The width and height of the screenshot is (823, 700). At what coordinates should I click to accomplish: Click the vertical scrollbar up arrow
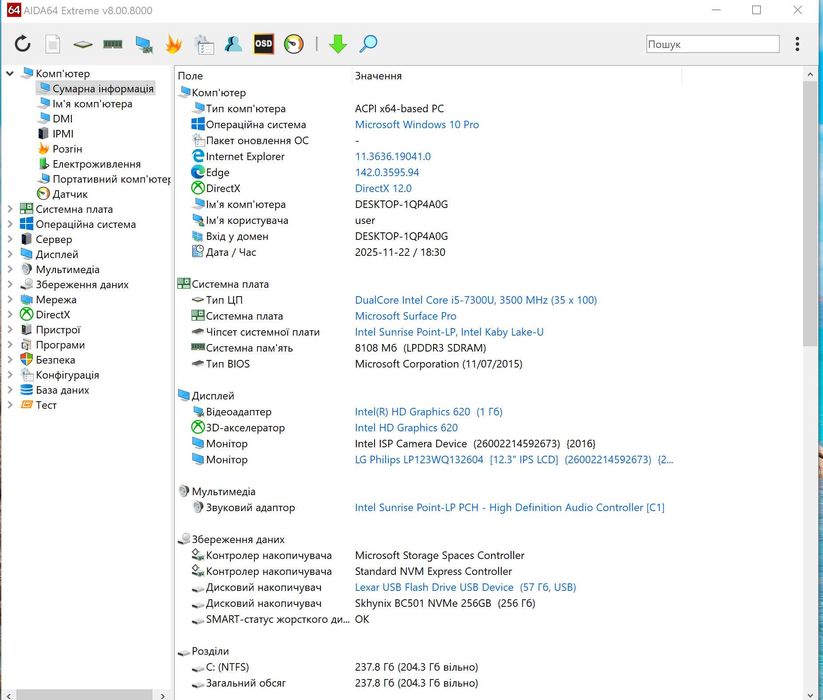pos(810,75)
